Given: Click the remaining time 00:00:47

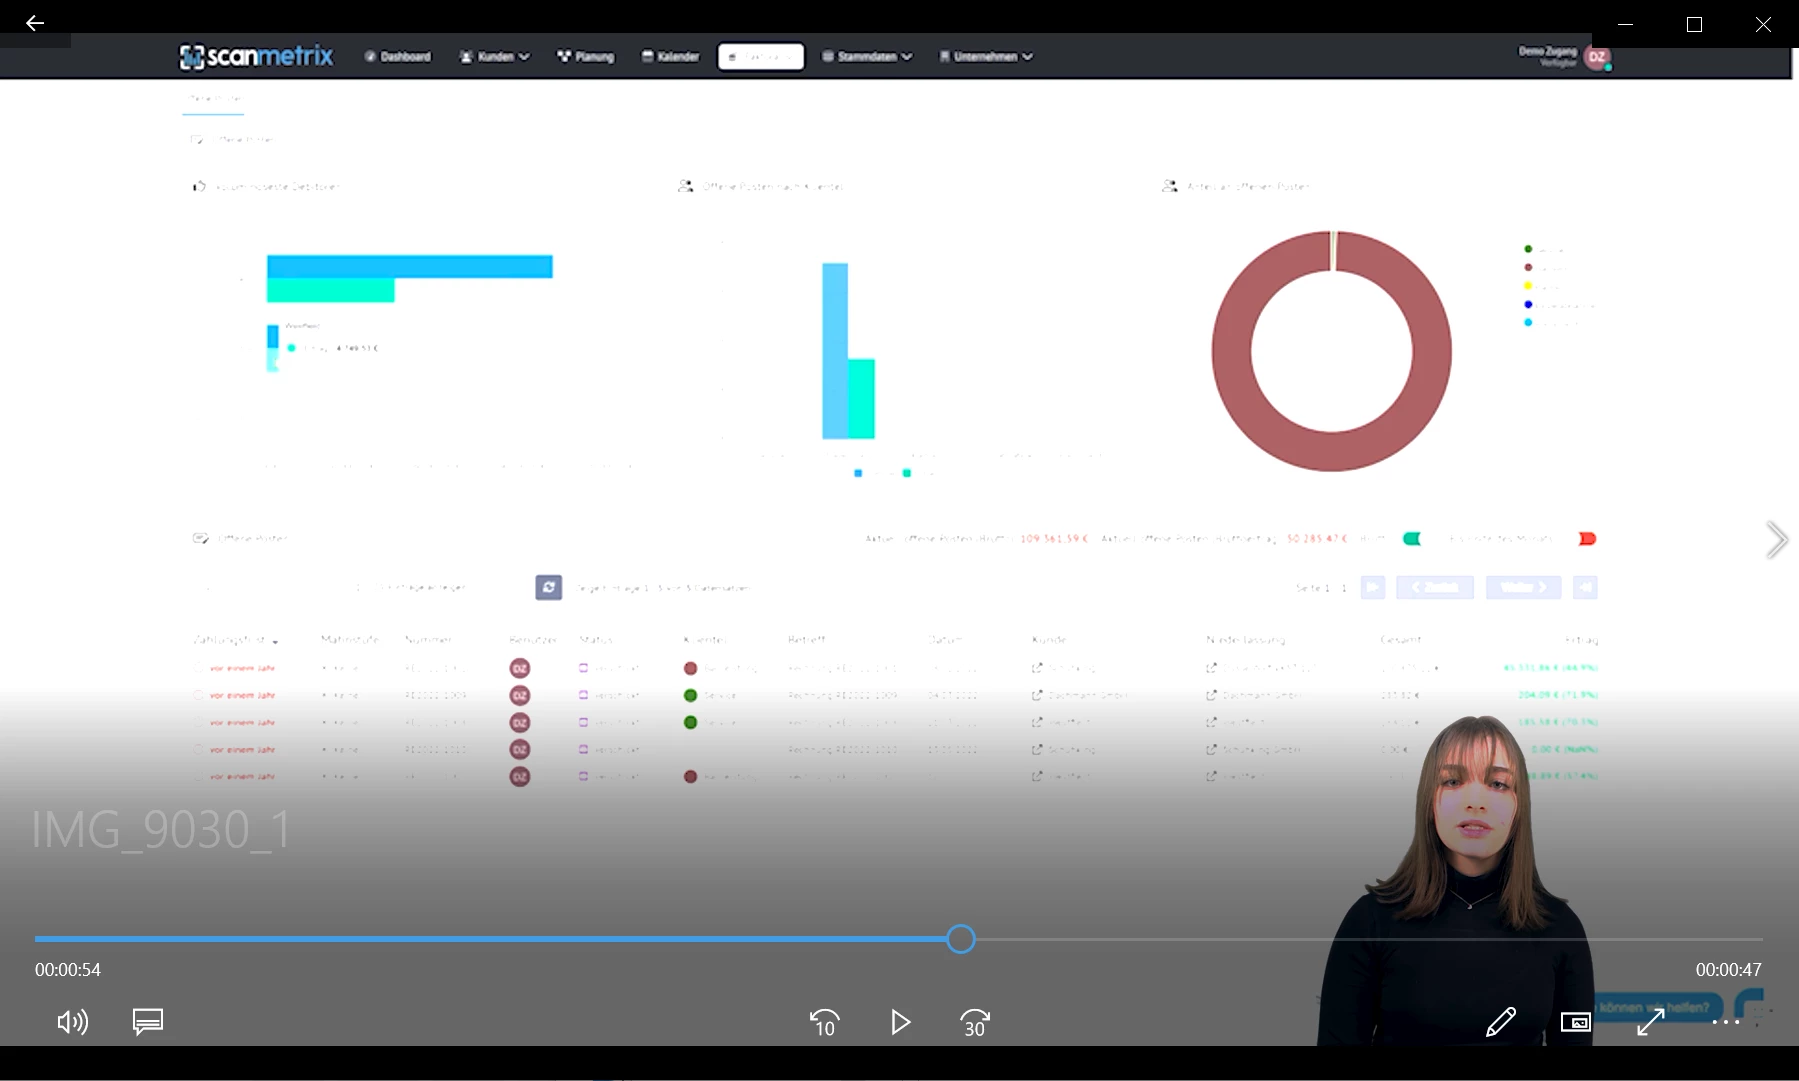Looking at the screenshot, I should coord(1729,969).
